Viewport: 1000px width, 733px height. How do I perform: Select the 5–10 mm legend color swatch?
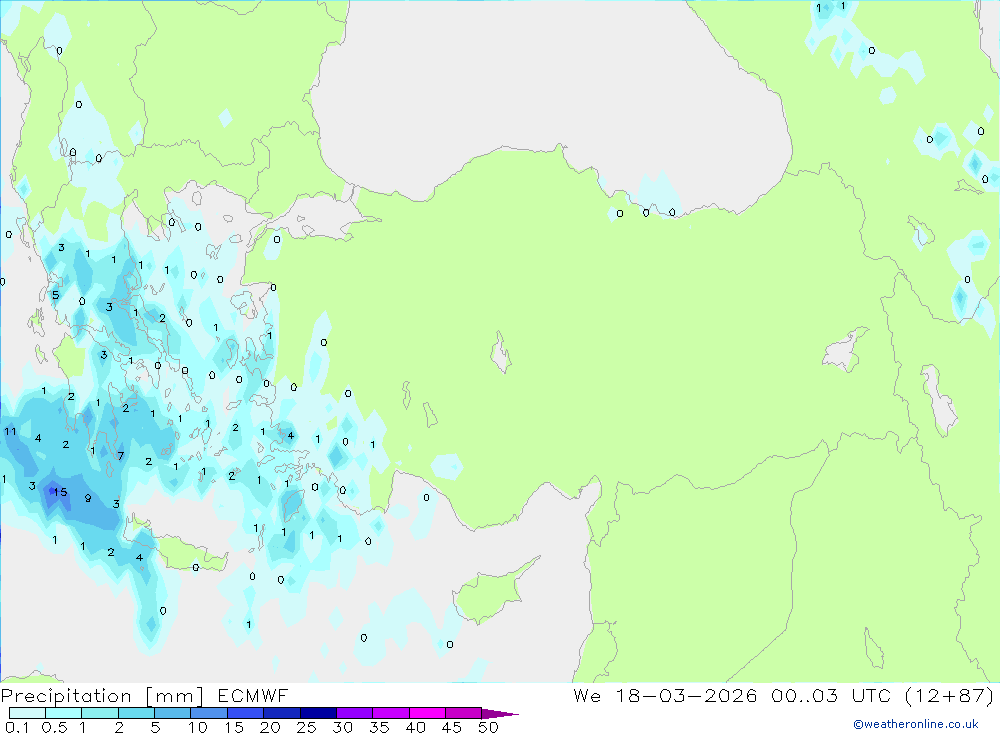[173, 713]
